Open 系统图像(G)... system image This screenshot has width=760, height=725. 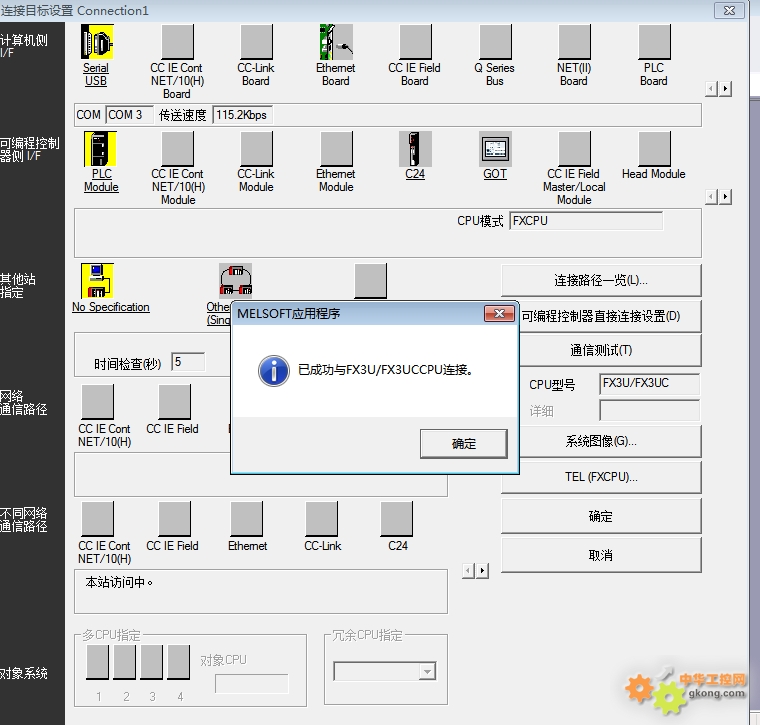click(610, 441)
